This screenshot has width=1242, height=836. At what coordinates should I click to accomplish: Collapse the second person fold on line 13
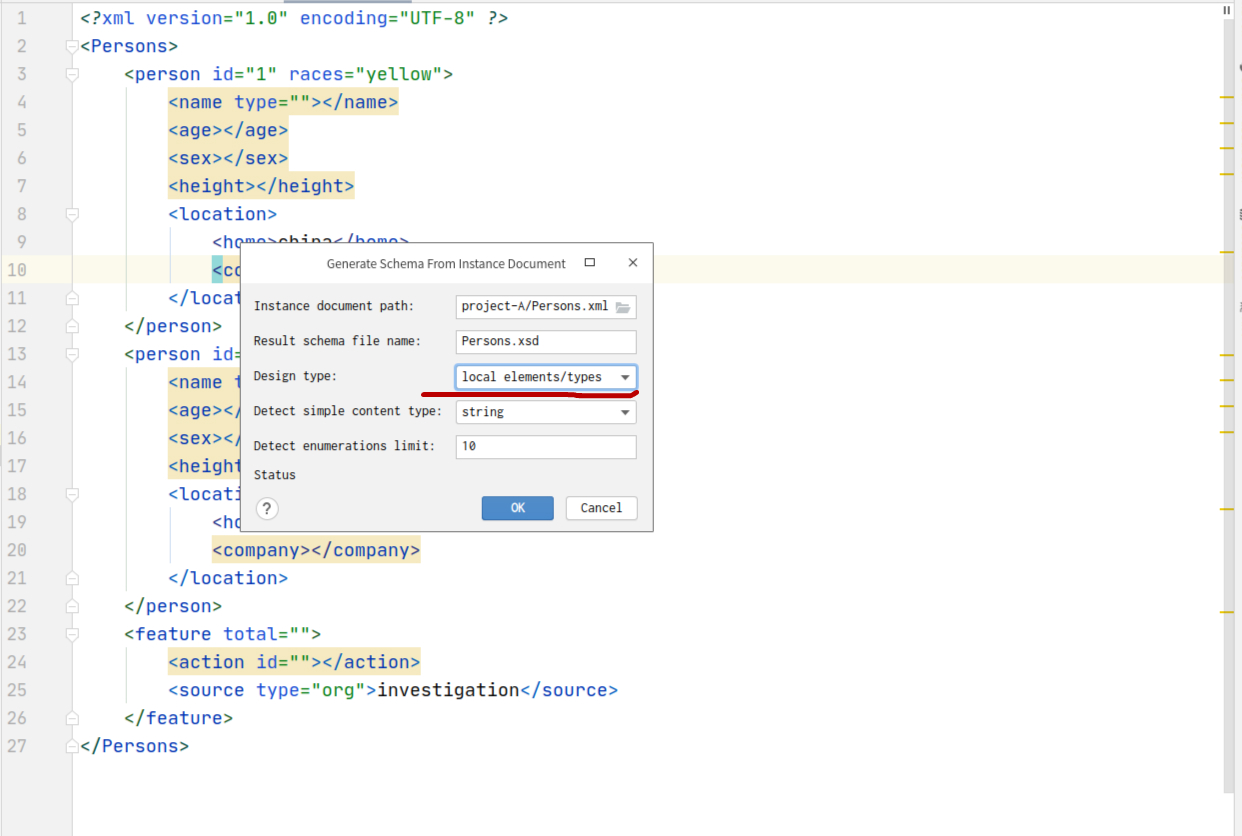coord(72,354)
